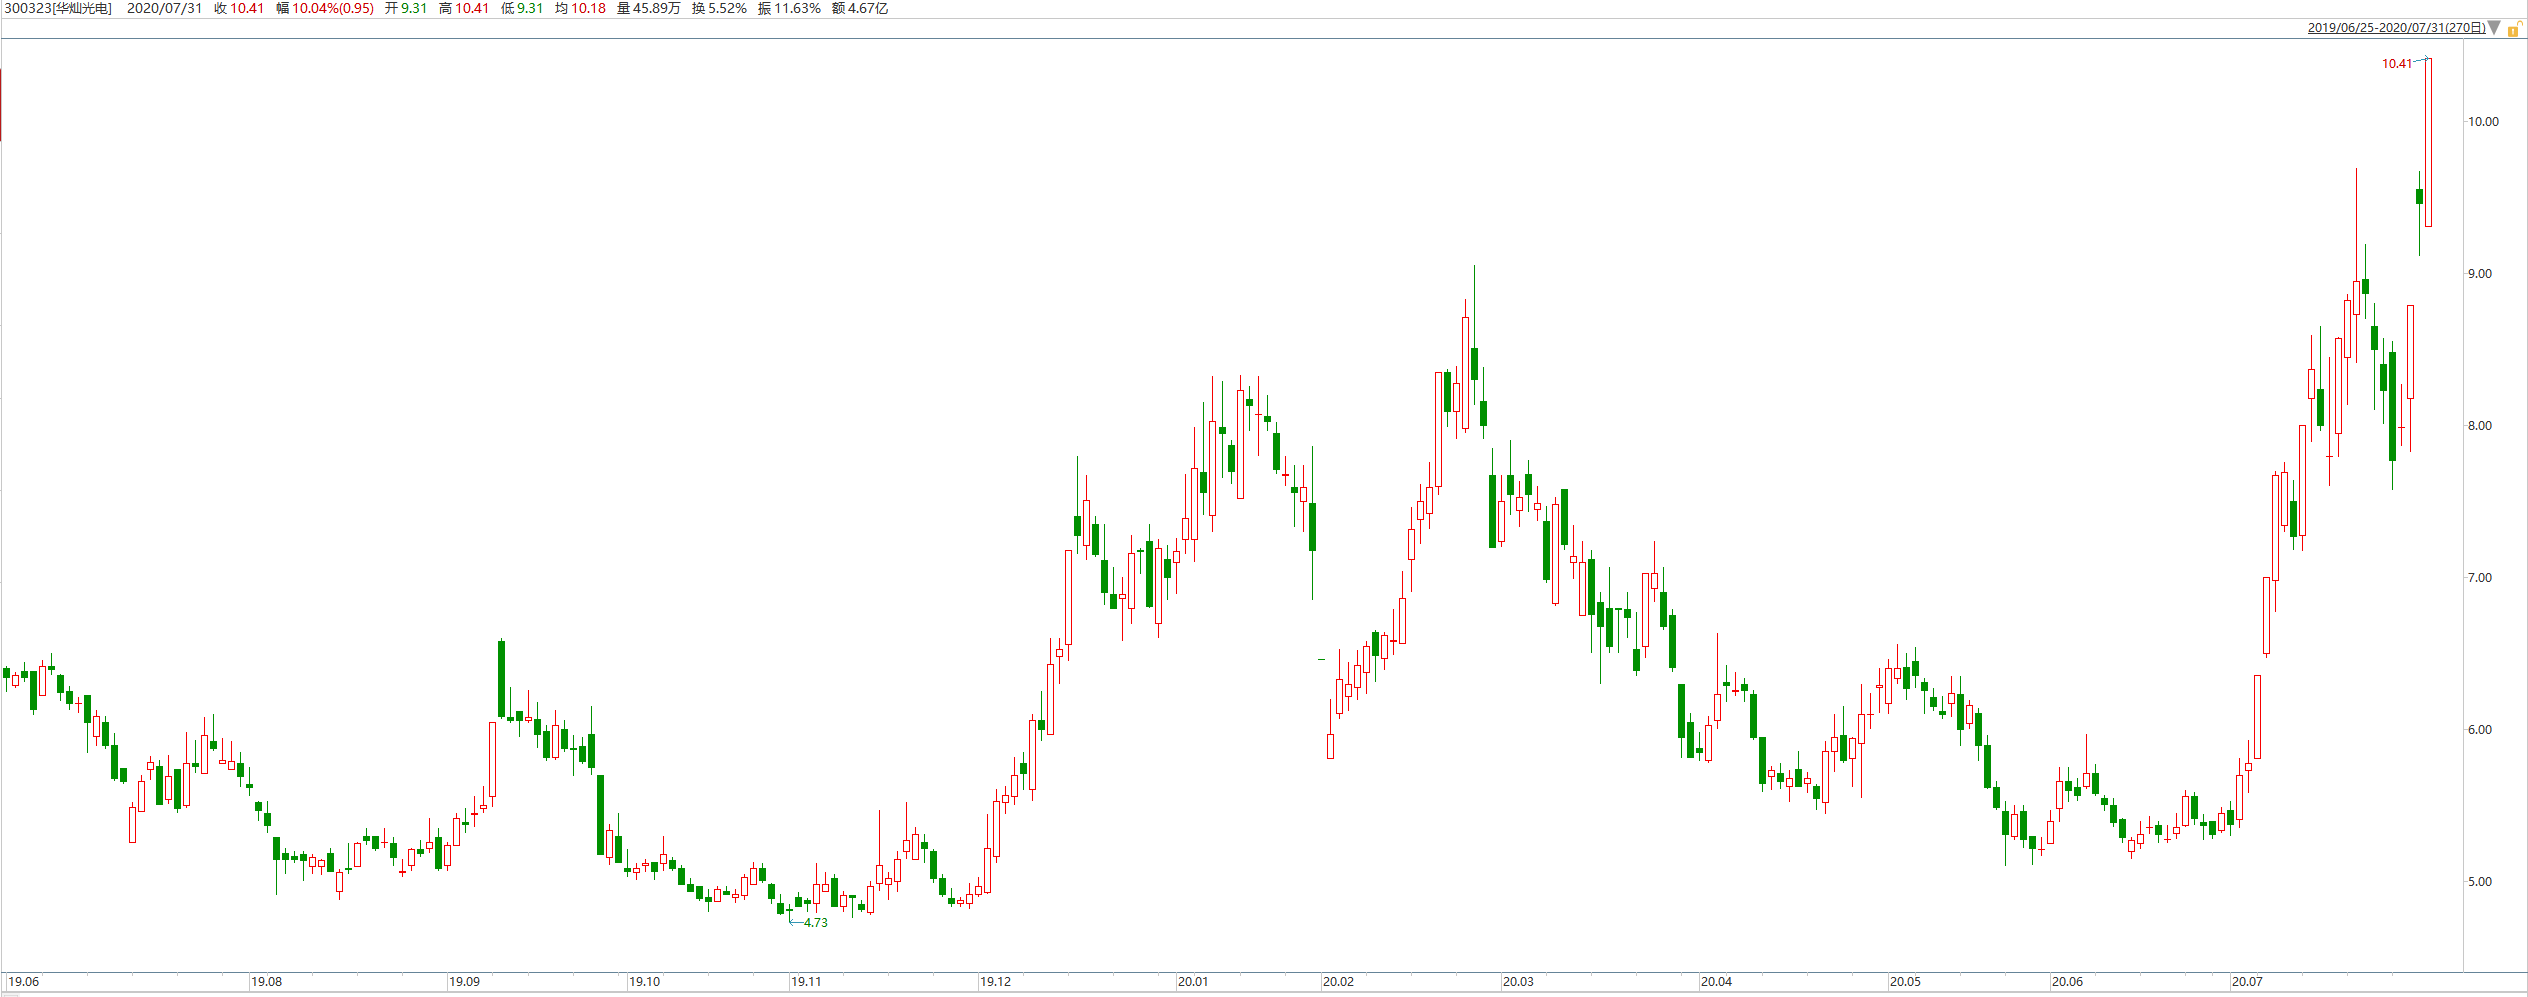Image resolution: width=2528 pixels, height=997 pixels.
Task: Click the 4.73 low-price marker label
Action: [x=816, y=923]
